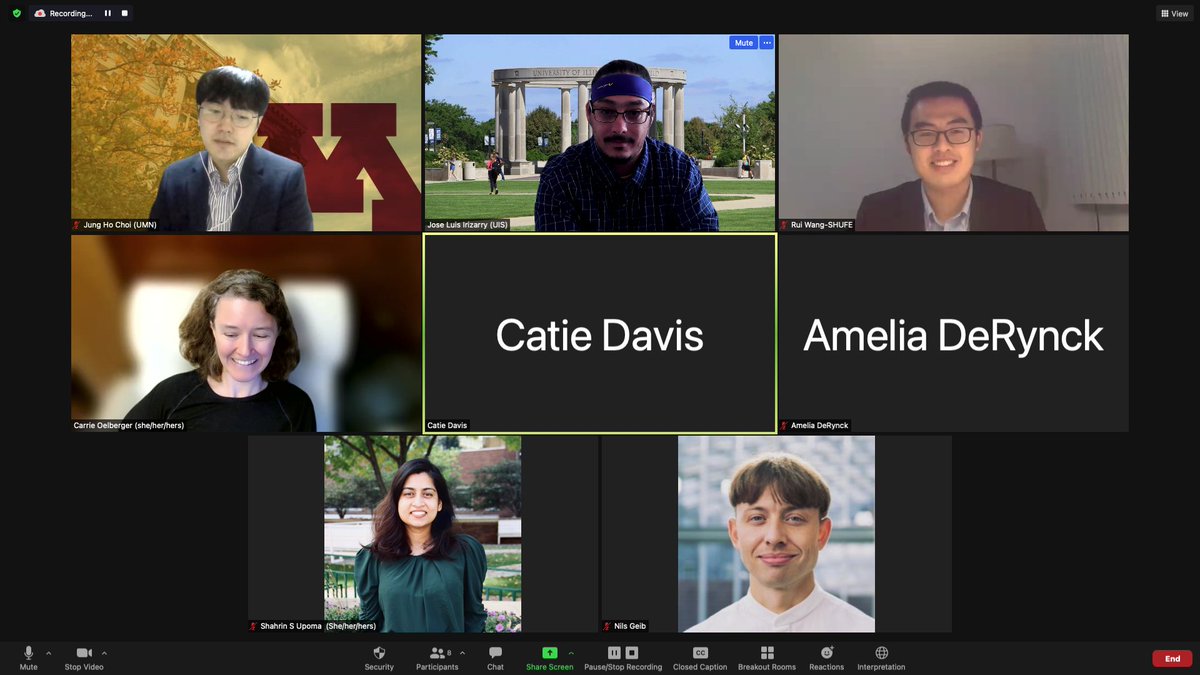Image resolution: width=1200 pixels, height=675 pixels.
Task: Stop the recording in the bottom toolbar
Action: coord(632,653)
